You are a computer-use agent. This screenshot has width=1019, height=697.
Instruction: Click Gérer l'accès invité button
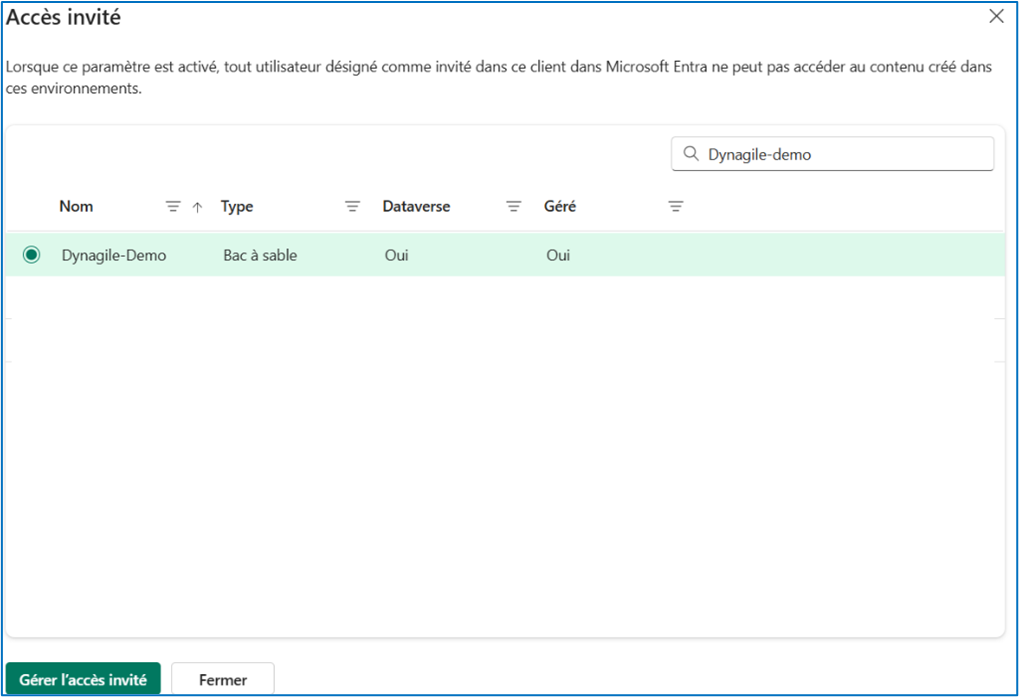tap(83, 679)
